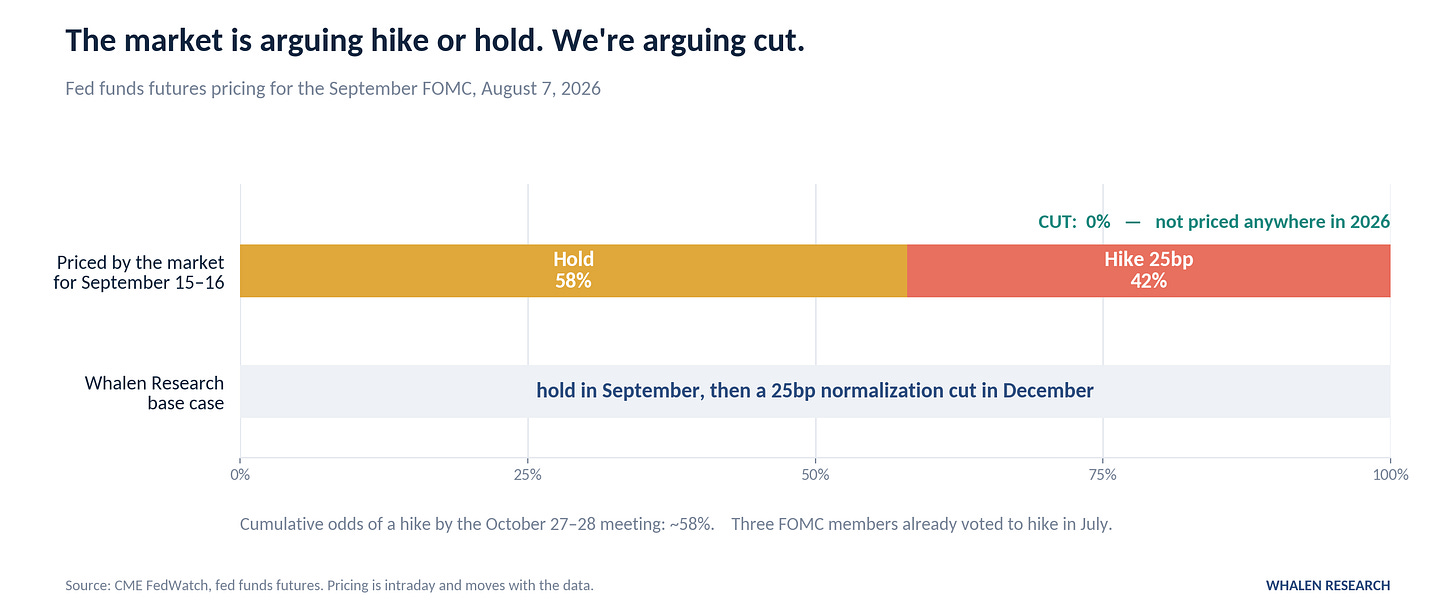Viewport: 1456px width, 614px height.
Task: Click the red Hike 25bp 42% segment
Action: 1148,270
